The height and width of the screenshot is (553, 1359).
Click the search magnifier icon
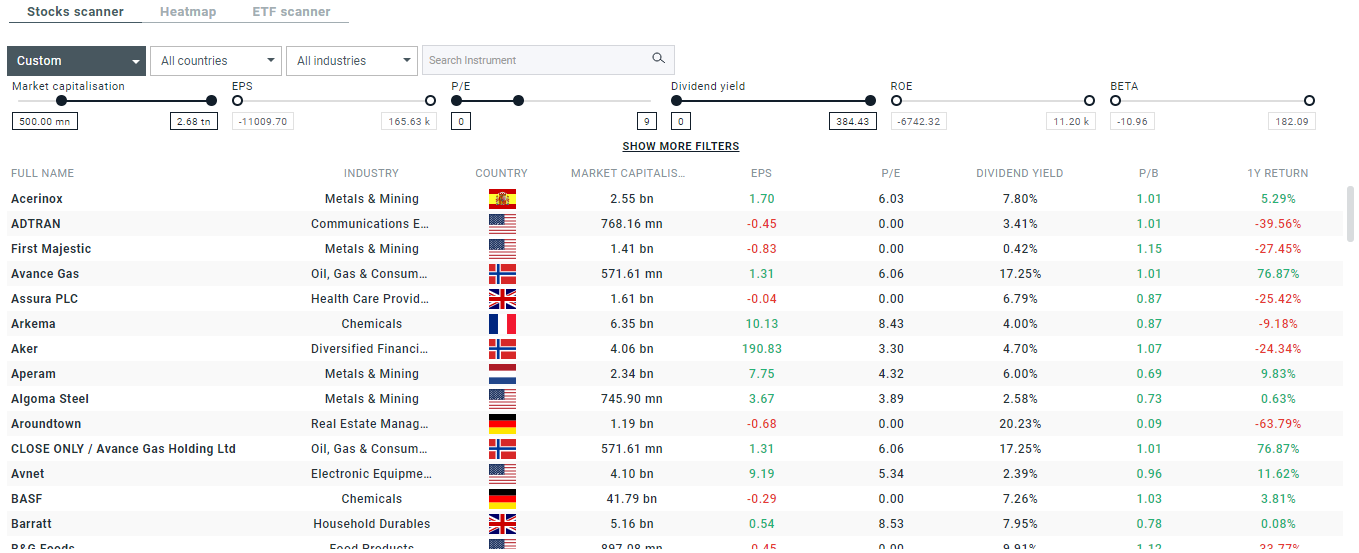(x=658, y=59)
